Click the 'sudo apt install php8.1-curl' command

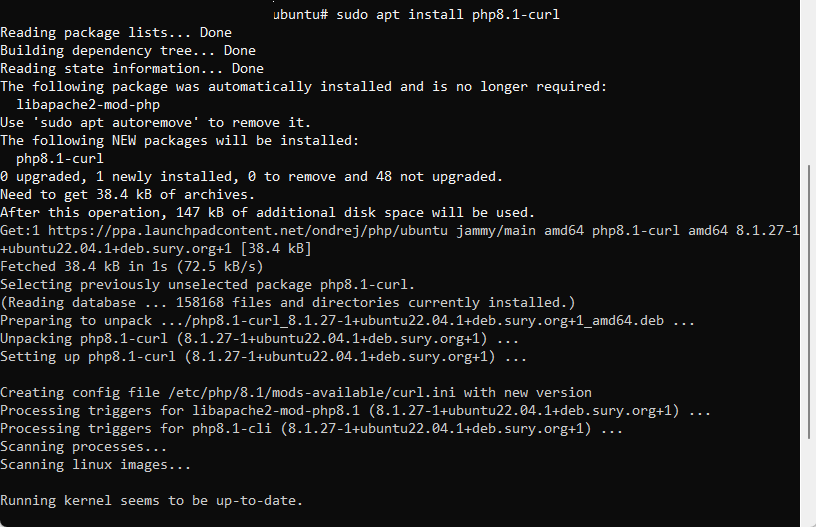448,14
